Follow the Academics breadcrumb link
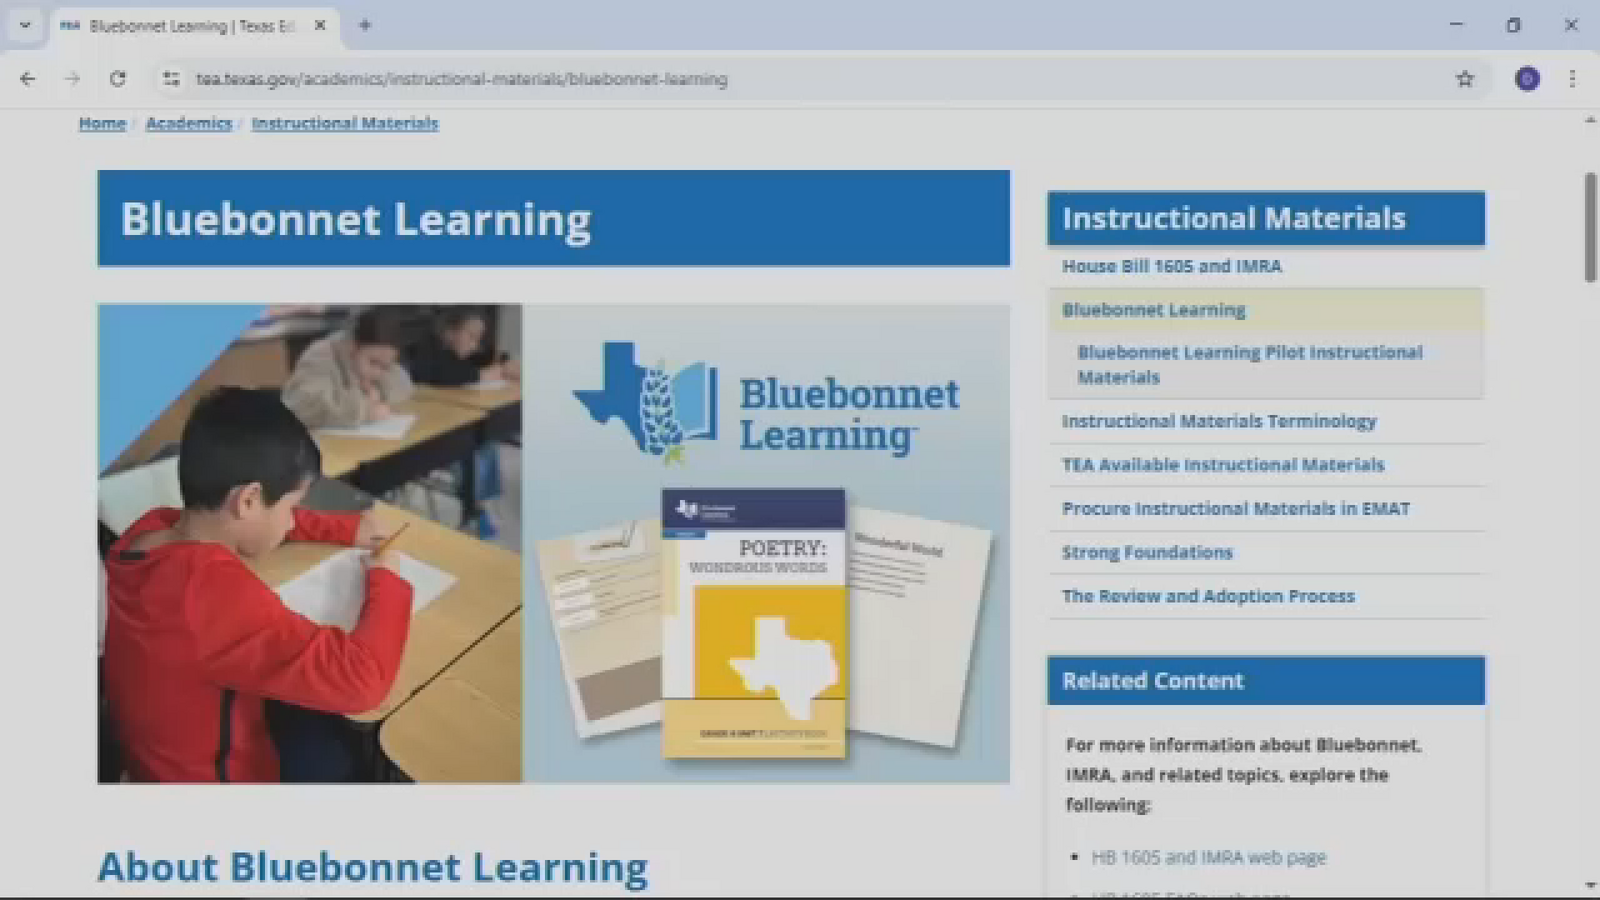The image size is (1600, 900). point(189,123)
